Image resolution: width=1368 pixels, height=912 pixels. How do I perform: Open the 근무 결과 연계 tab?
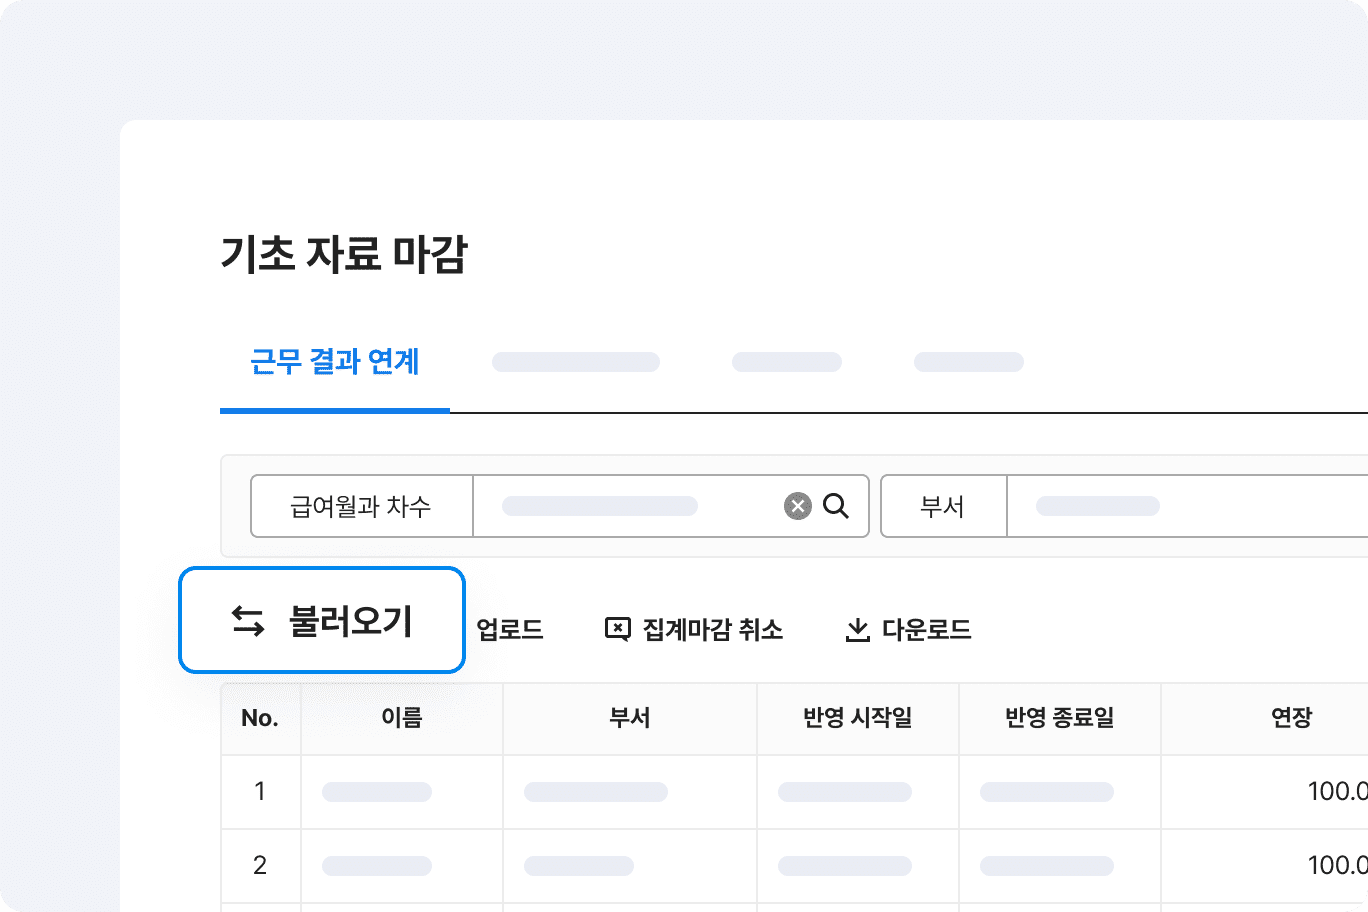[x=334, y=362]
